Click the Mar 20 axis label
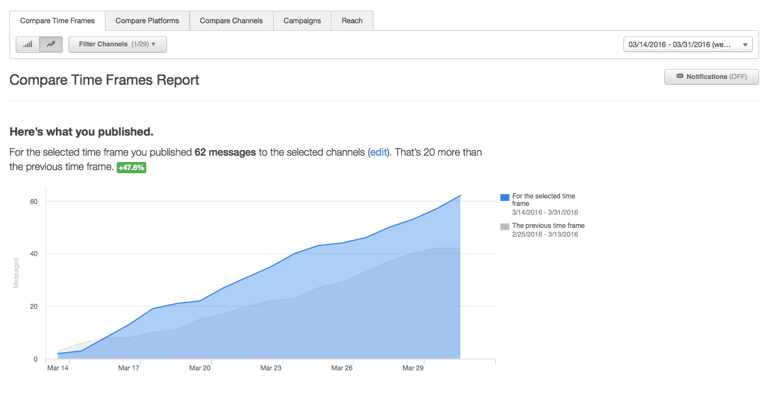 point(200,368)
